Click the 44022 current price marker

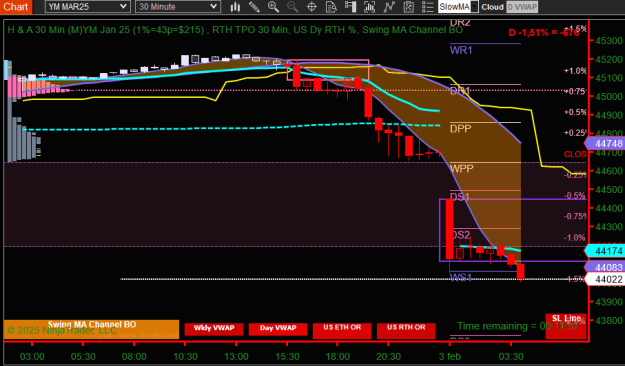(605, 279)
